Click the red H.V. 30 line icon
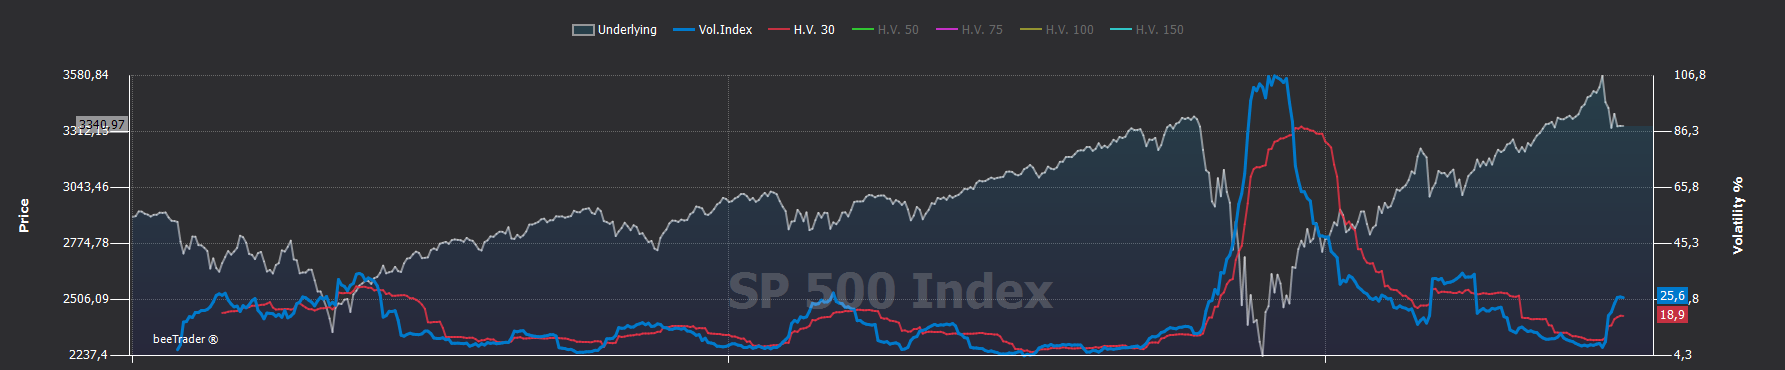This screenshot has width=1785, height=370. pos(779,30)
